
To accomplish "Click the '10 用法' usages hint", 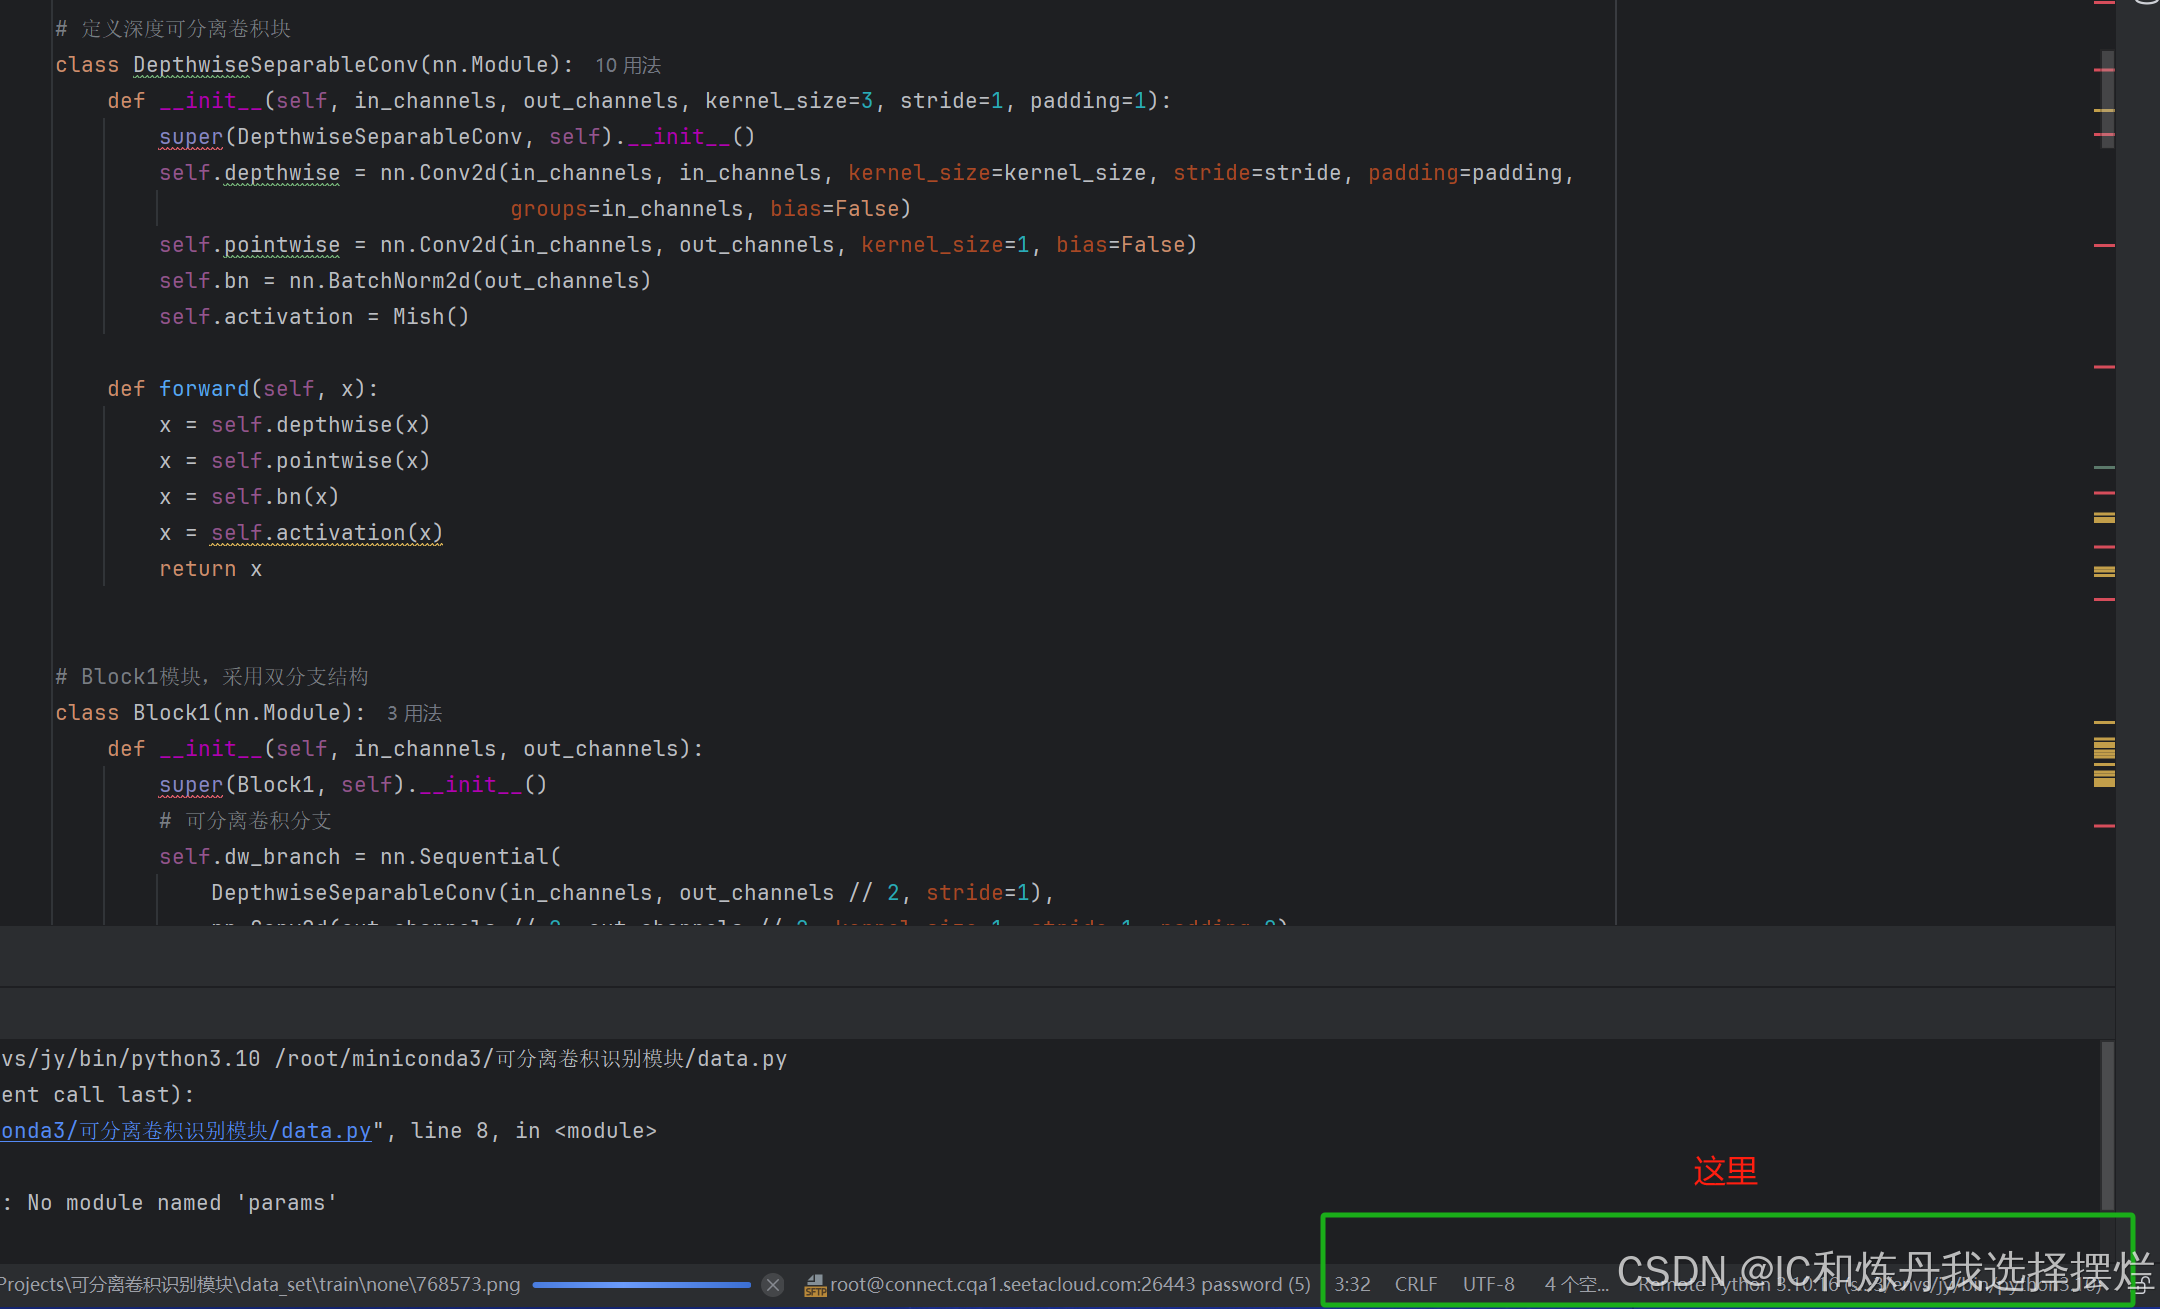I will coord(627,65).
